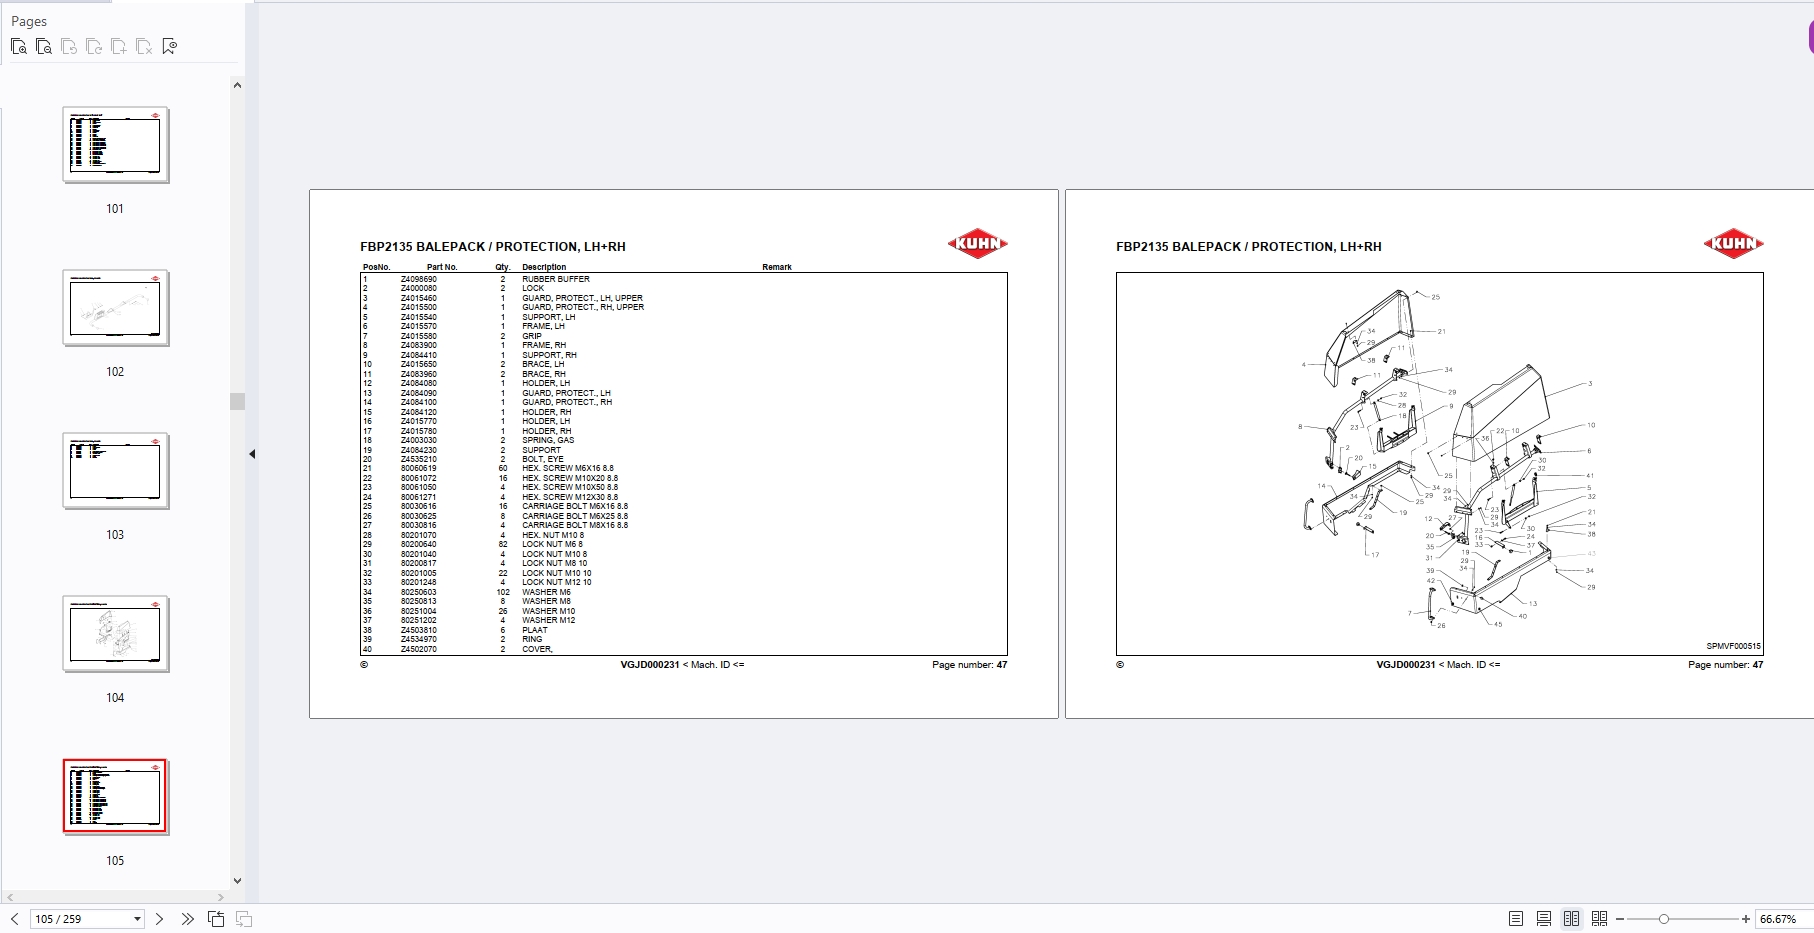Viewport: 1814px width, 933px height.
Task: Switch to continuous facing pages view
Action: point(1600,919)
